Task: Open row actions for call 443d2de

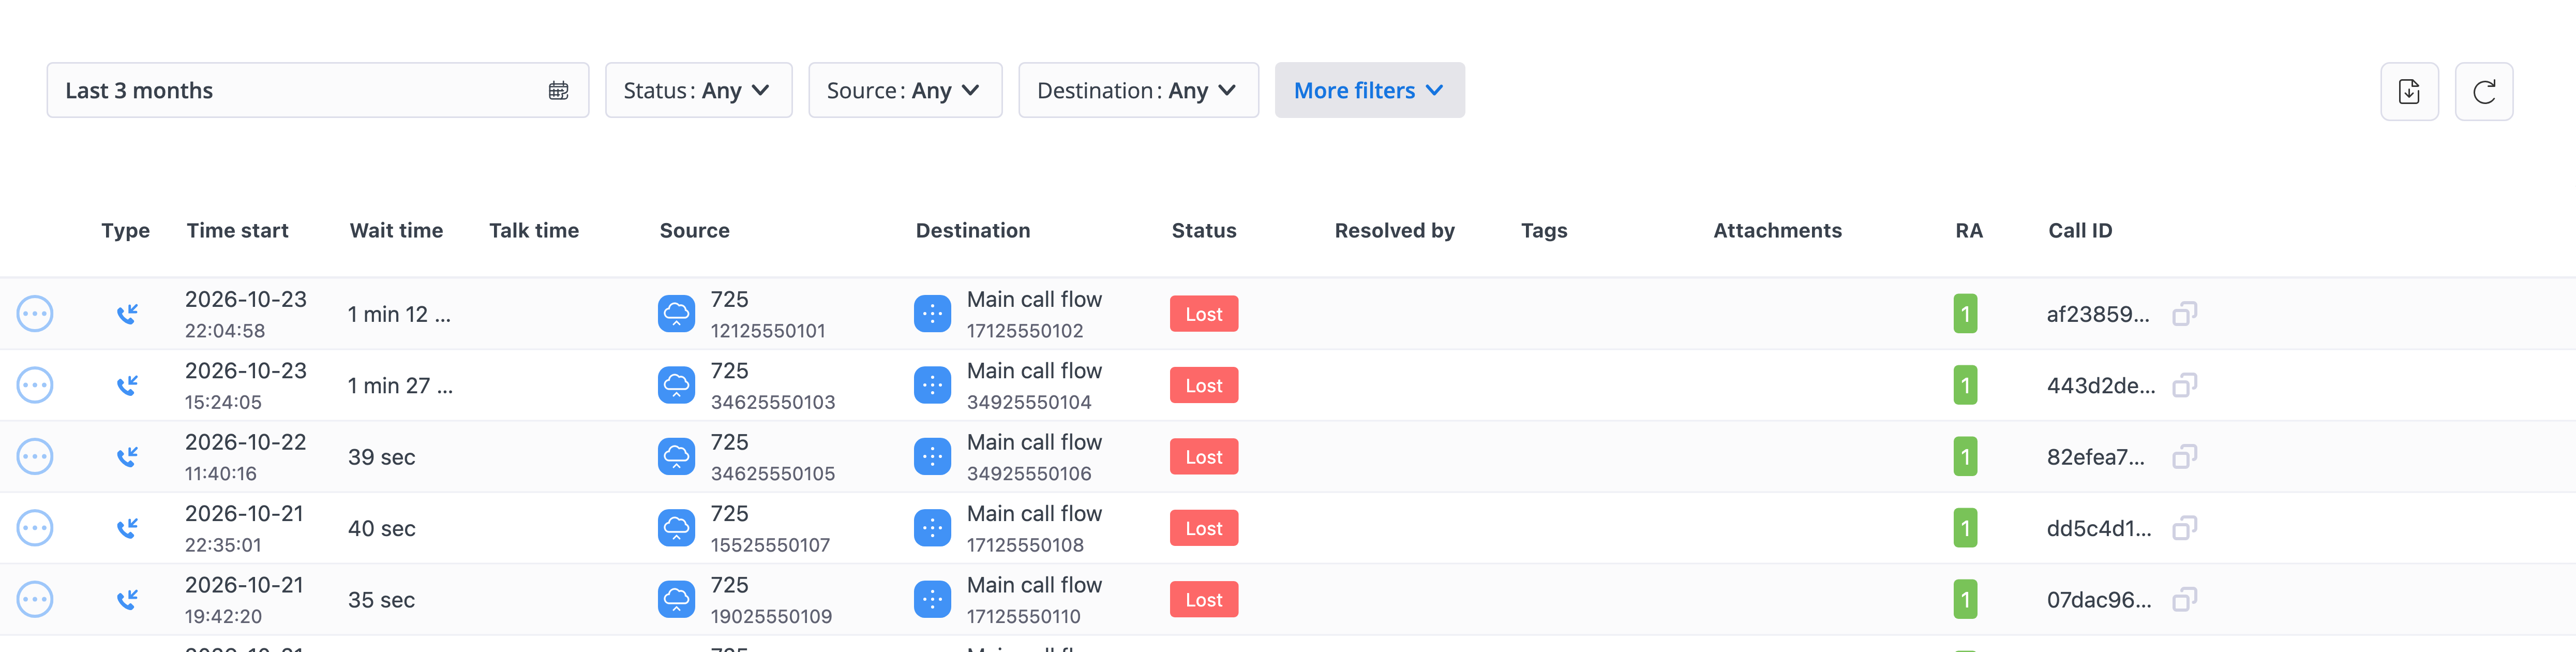Action: pos(35,385)
